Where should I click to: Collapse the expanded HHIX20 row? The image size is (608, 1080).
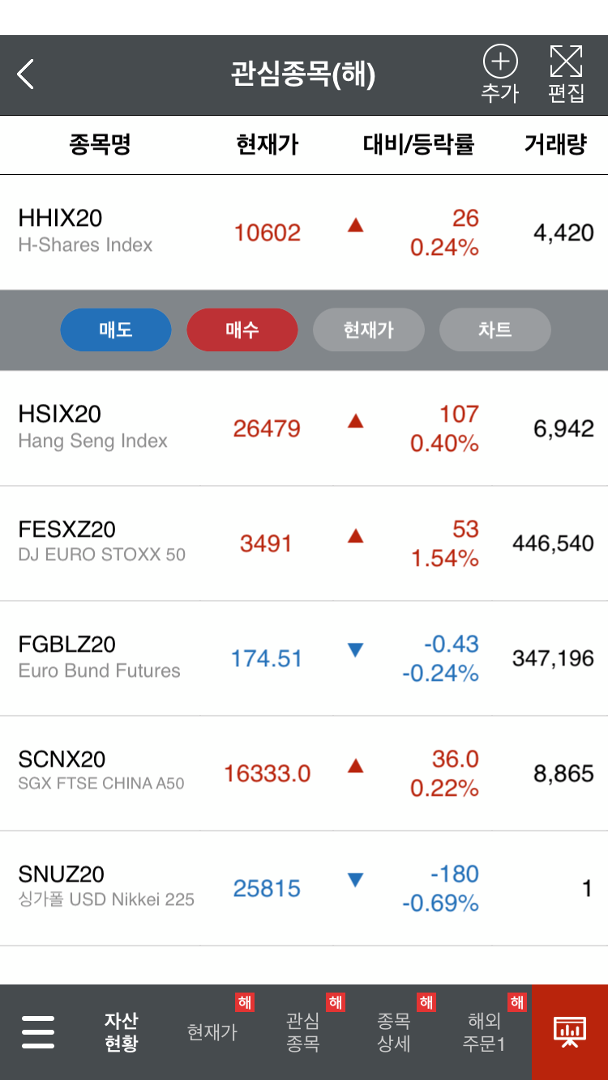[304, 232]
